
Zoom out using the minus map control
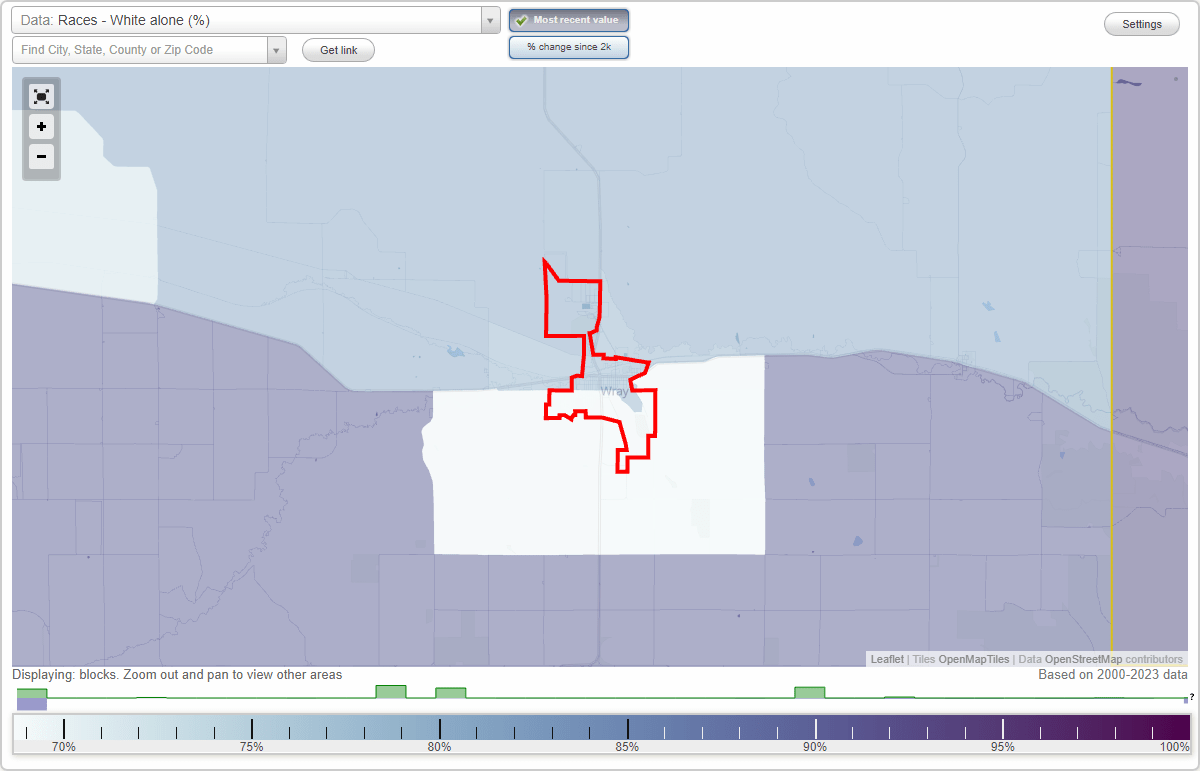coord(41,156)
